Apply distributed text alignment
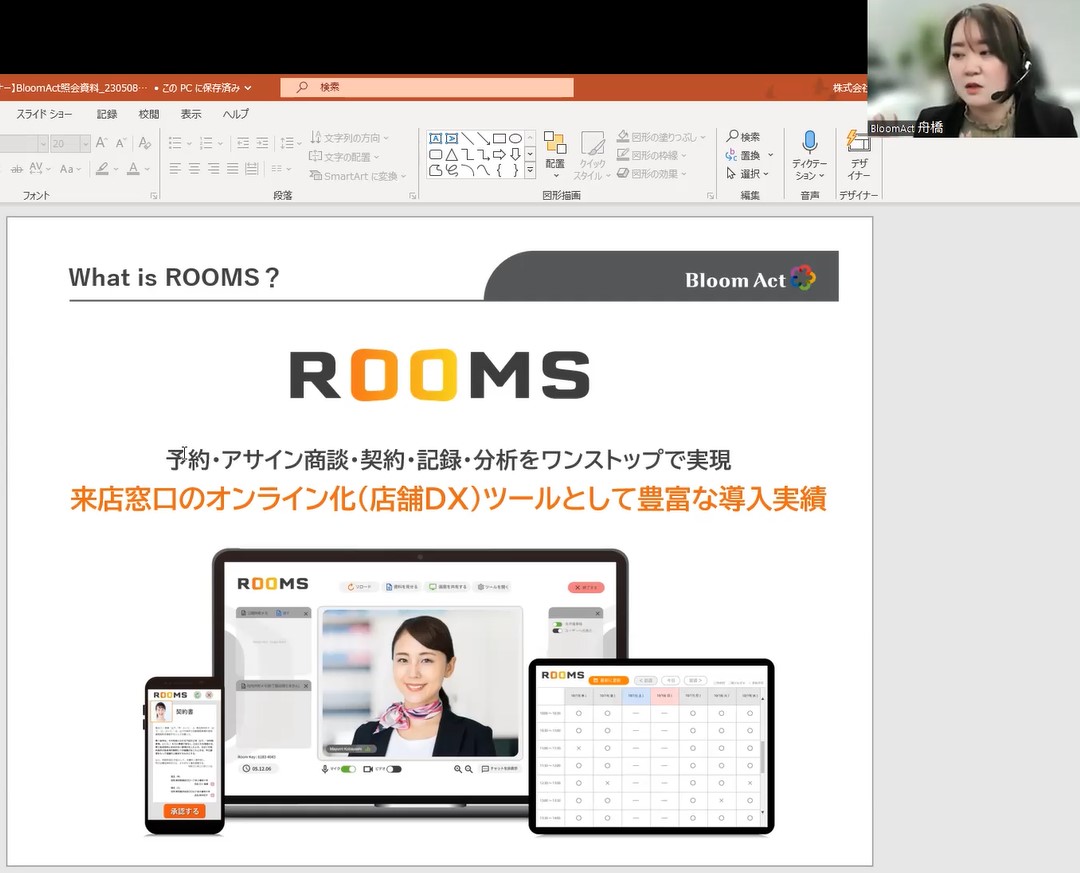 pyautogui.click(x=252, y=168)
